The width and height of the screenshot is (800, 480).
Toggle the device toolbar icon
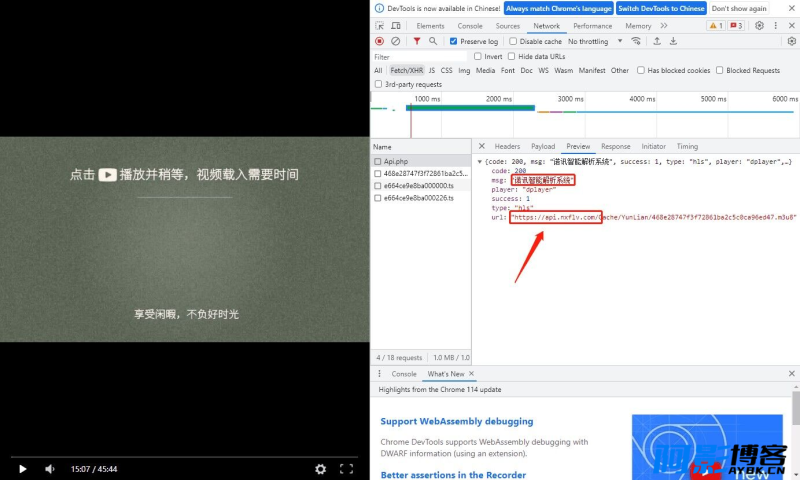click(396, 26)
